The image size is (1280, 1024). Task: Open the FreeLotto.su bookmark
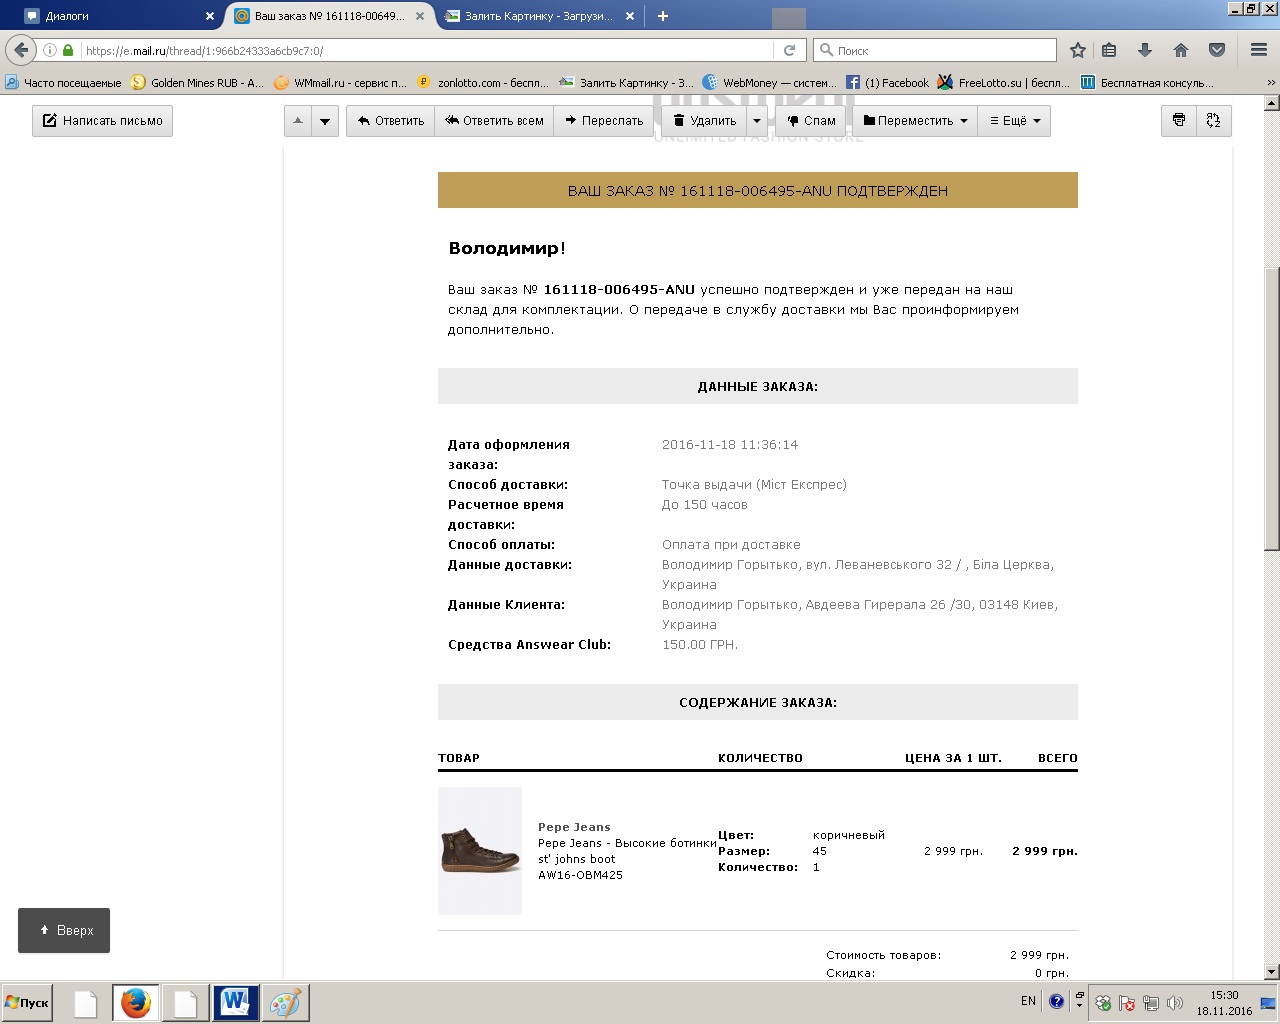1005,83
